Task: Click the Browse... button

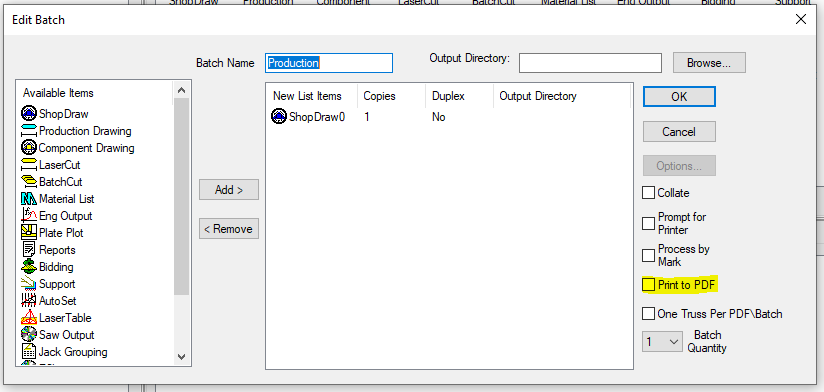Action: 709,63
